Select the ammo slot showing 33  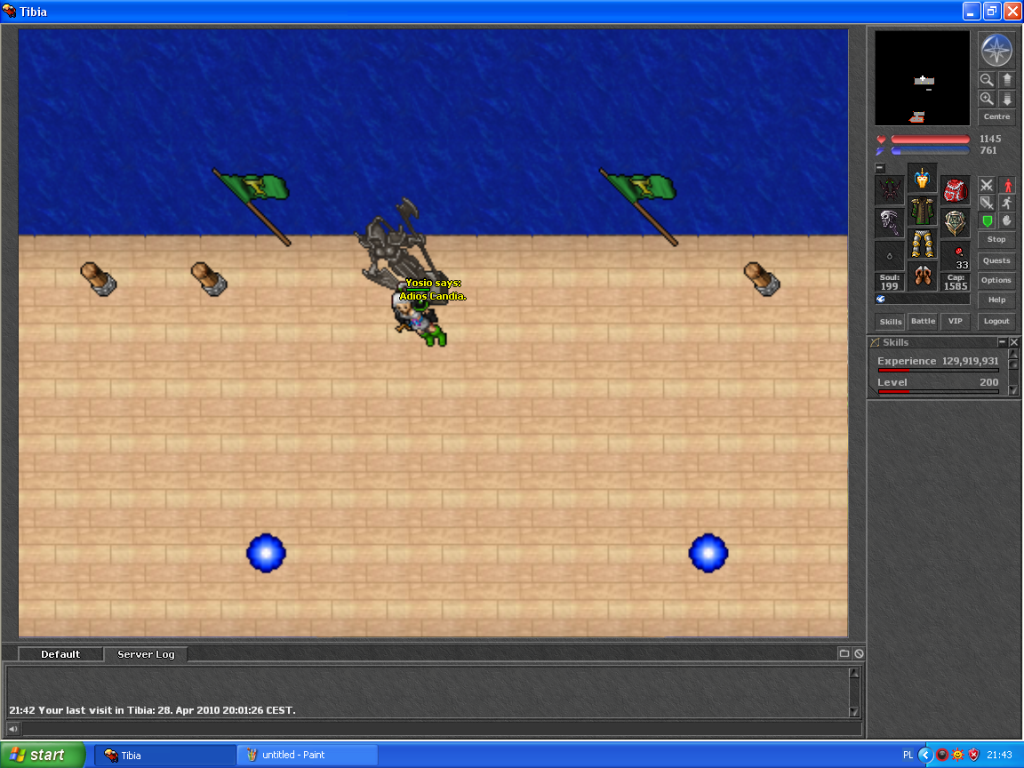tap(955, 255)
